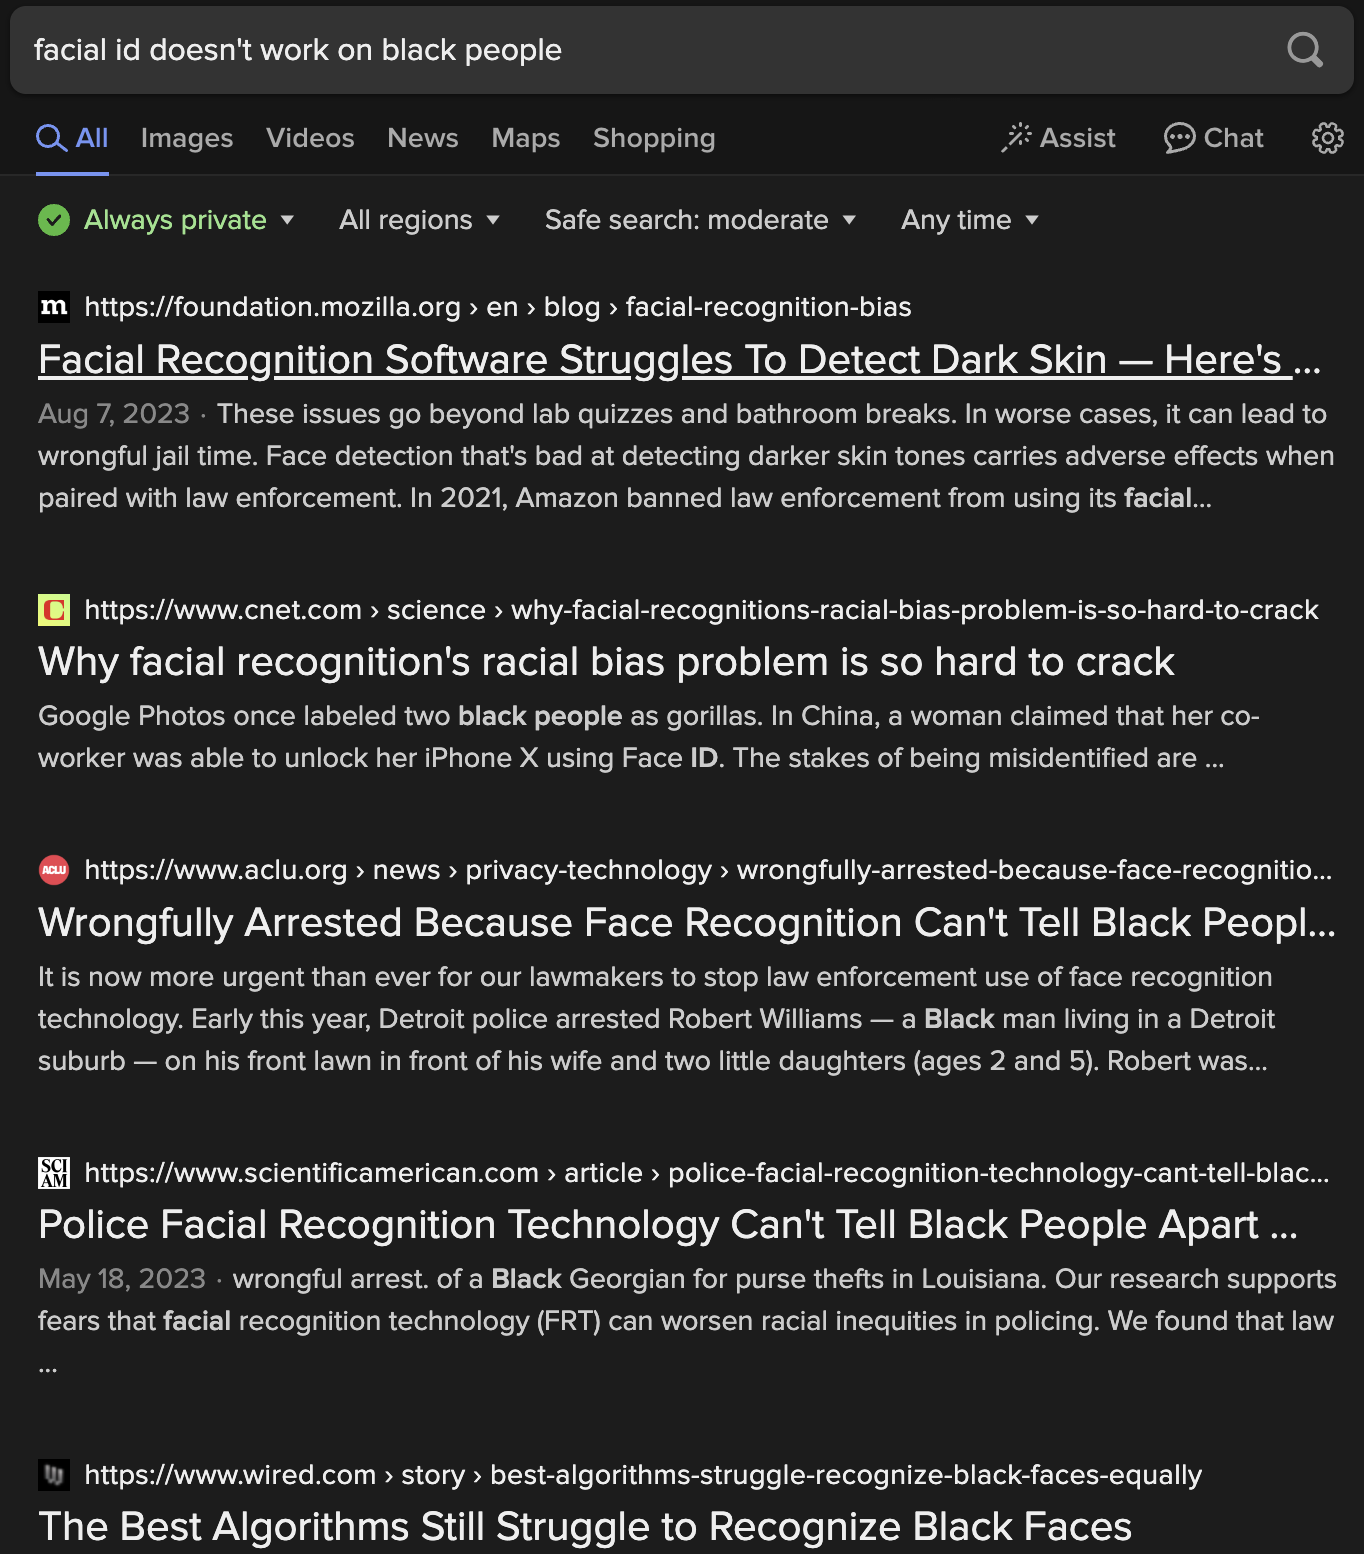
Task: Open Safe search: moderate dropdown
Action: click(700, 220)
